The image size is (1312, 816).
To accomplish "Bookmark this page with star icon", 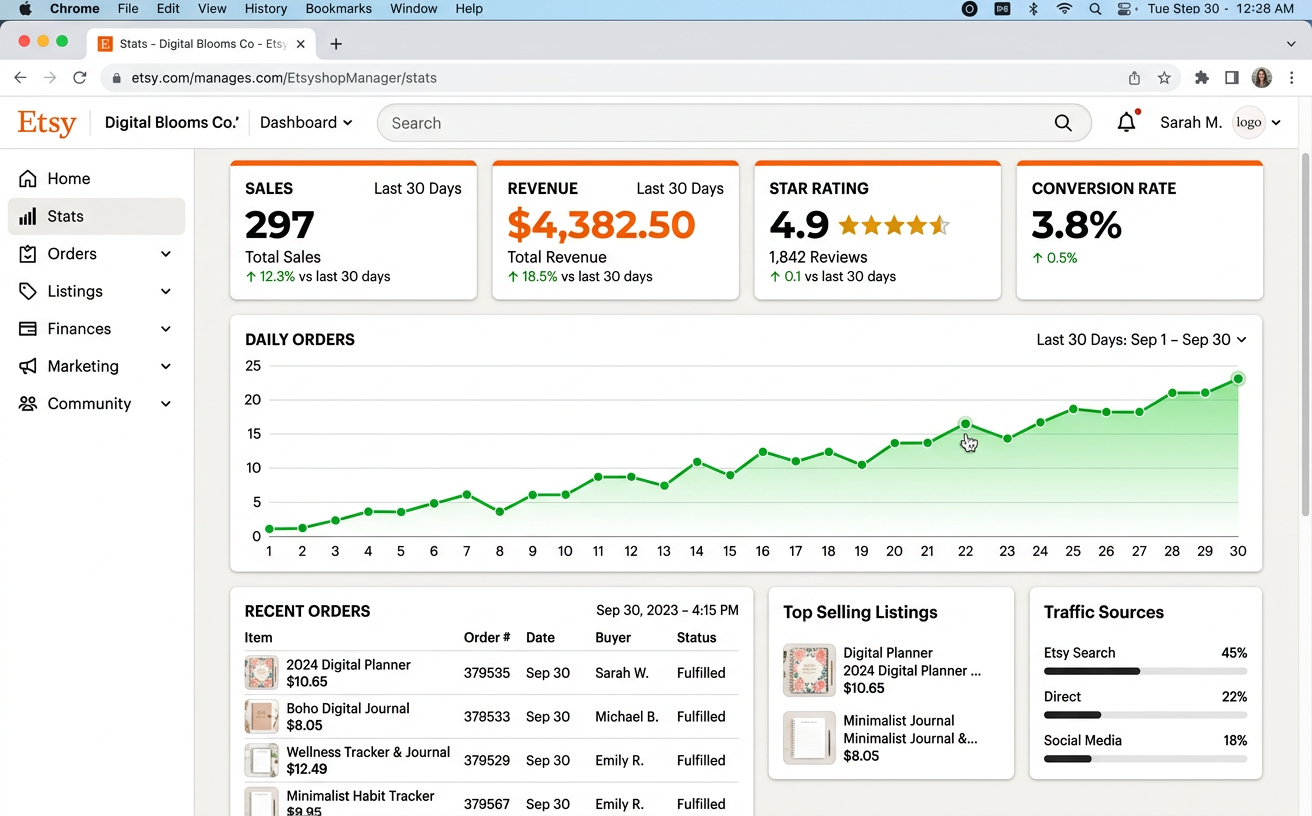I will 1164,78.
